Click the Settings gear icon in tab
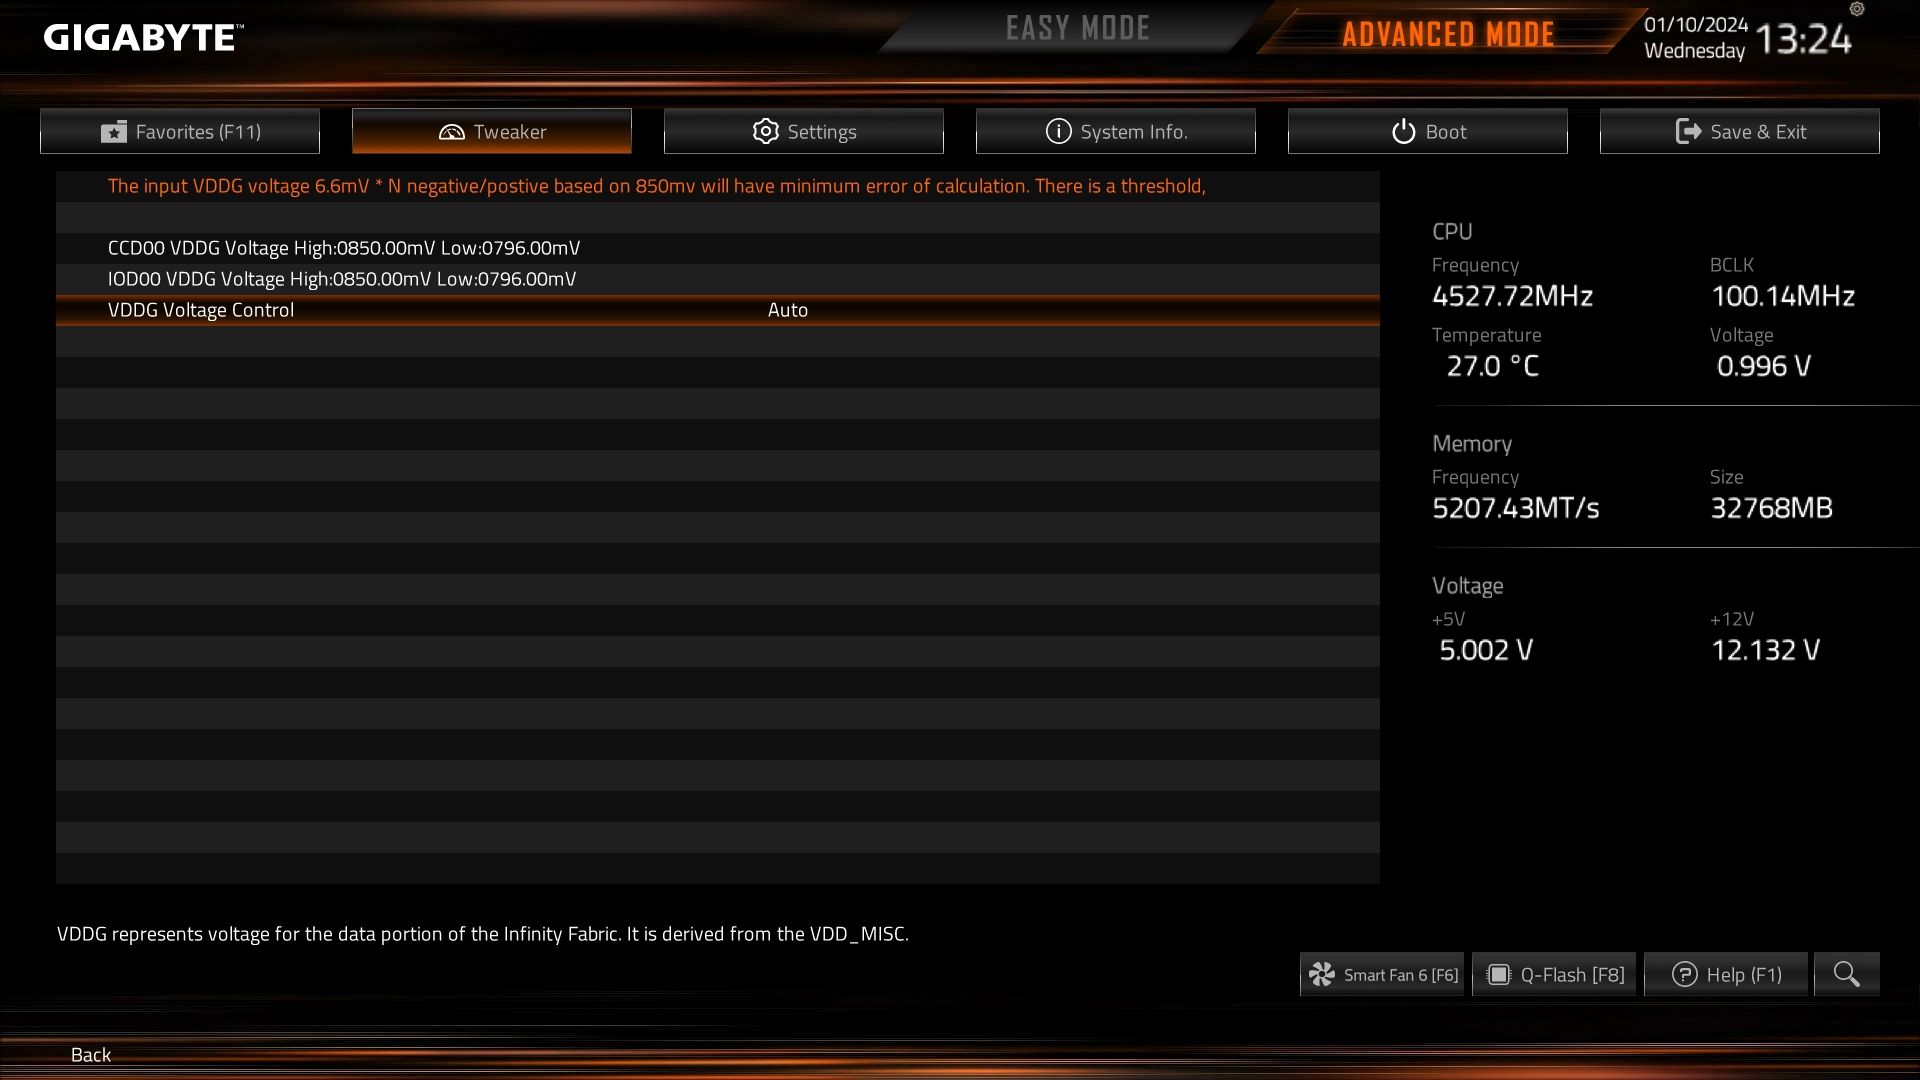 765,131
